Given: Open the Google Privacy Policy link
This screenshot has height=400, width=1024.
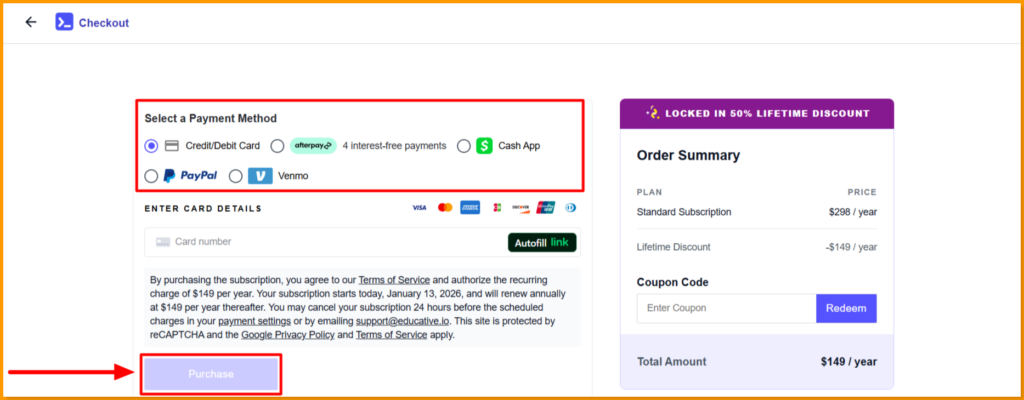Looking at the screenshot, I should 287,335.
